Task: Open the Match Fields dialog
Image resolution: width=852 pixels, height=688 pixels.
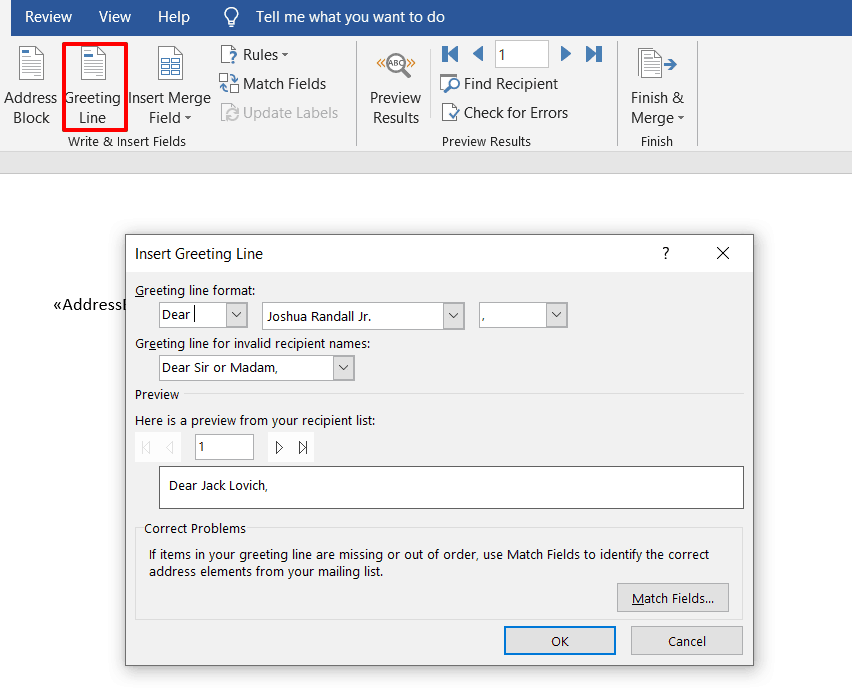Action: (672, 597)
